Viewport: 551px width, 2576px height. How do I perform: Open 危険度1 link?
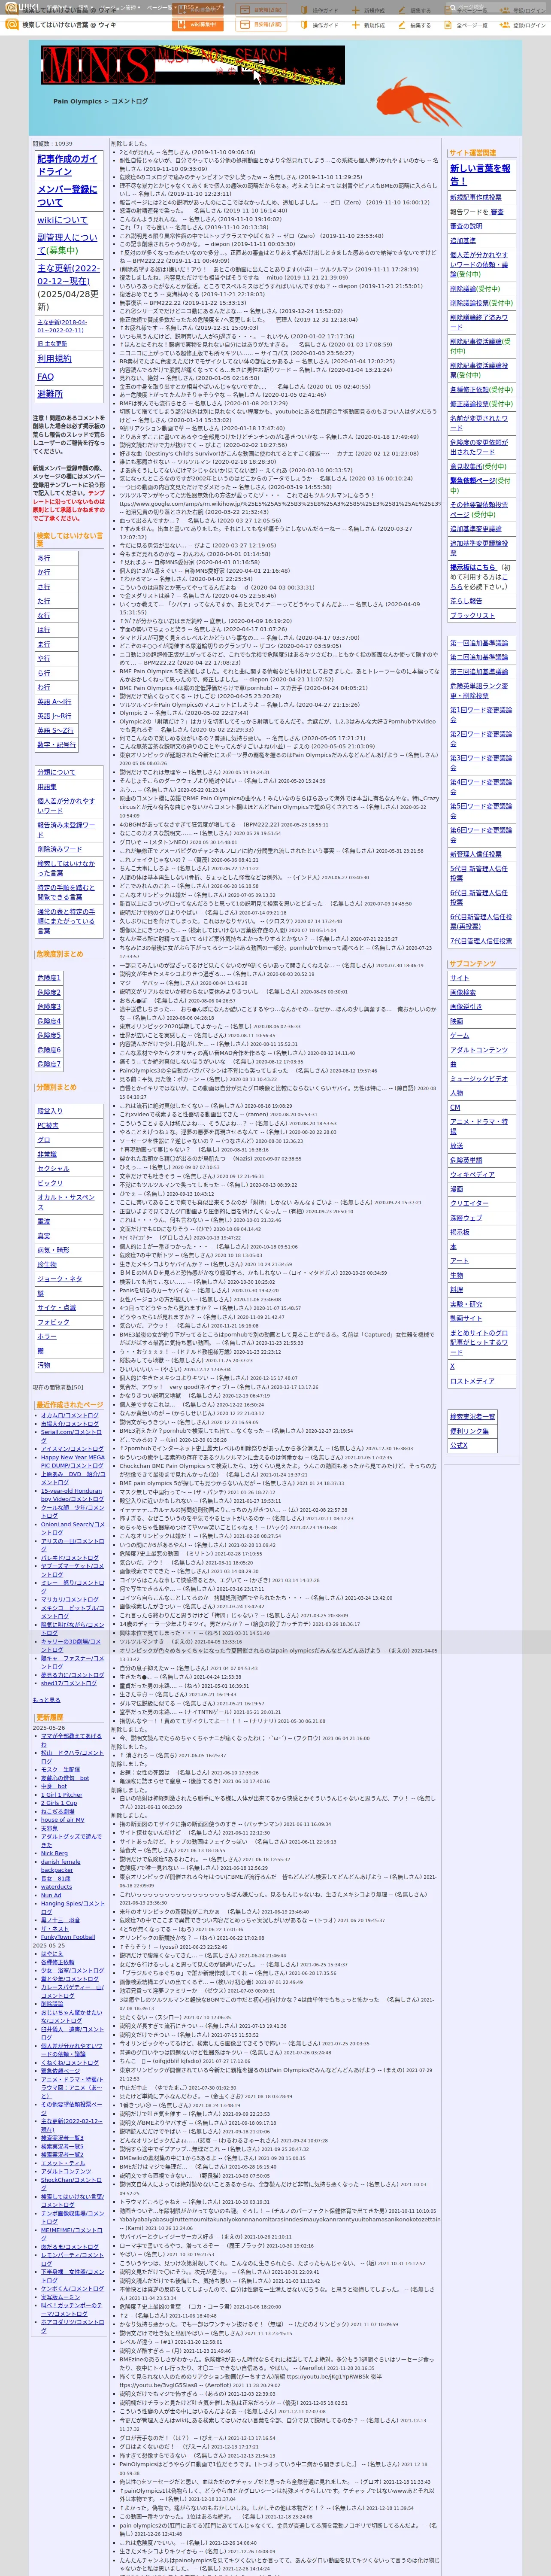click(x=49, y=978)
